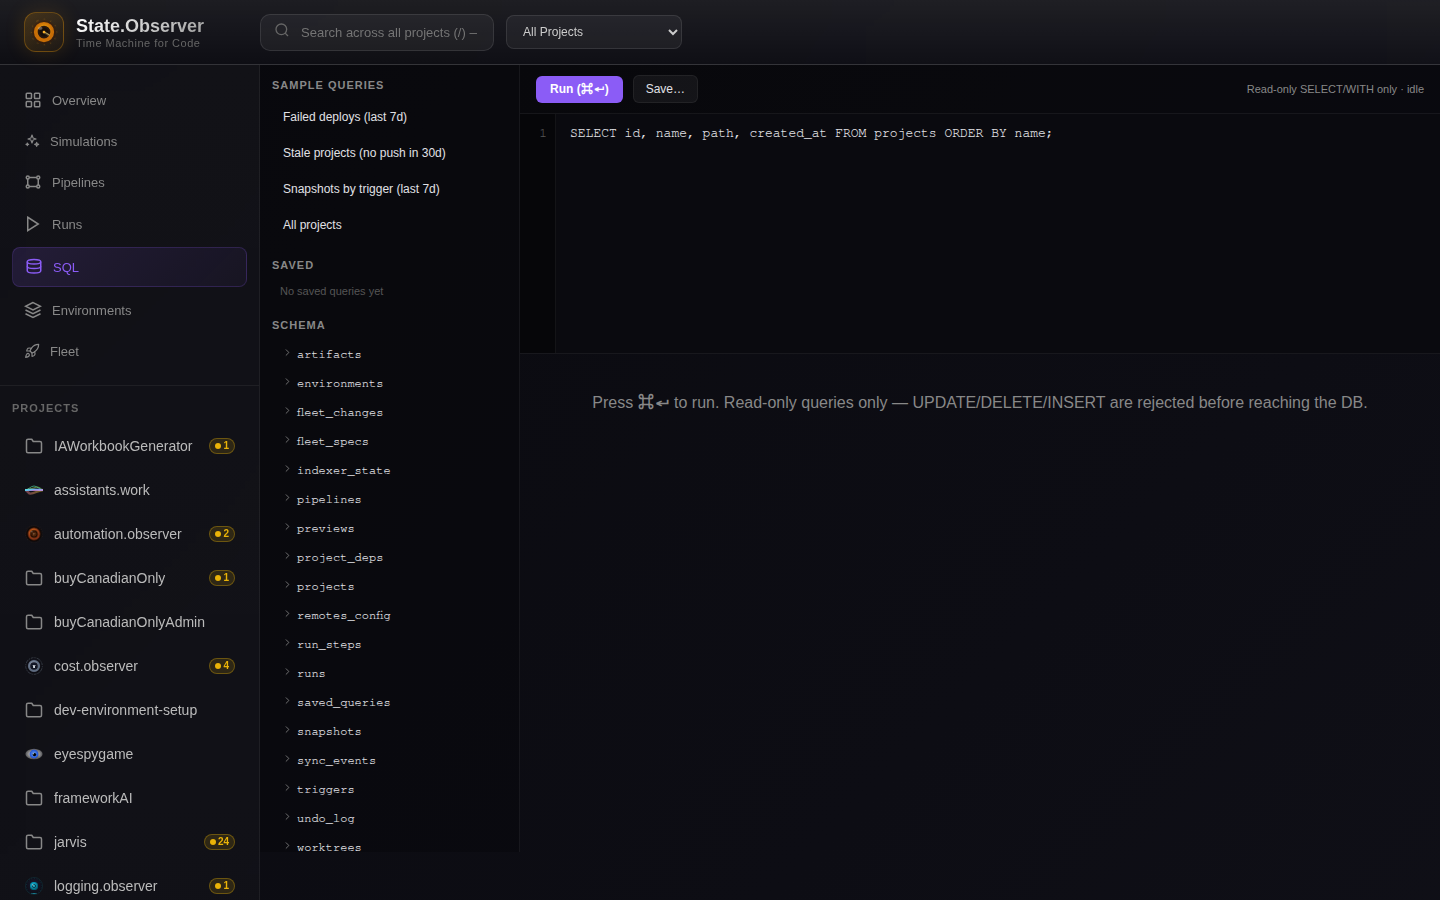Screen dimensions: 1440x900
Task: Load the Failed deploys sample query
Action: pos(389,117)
